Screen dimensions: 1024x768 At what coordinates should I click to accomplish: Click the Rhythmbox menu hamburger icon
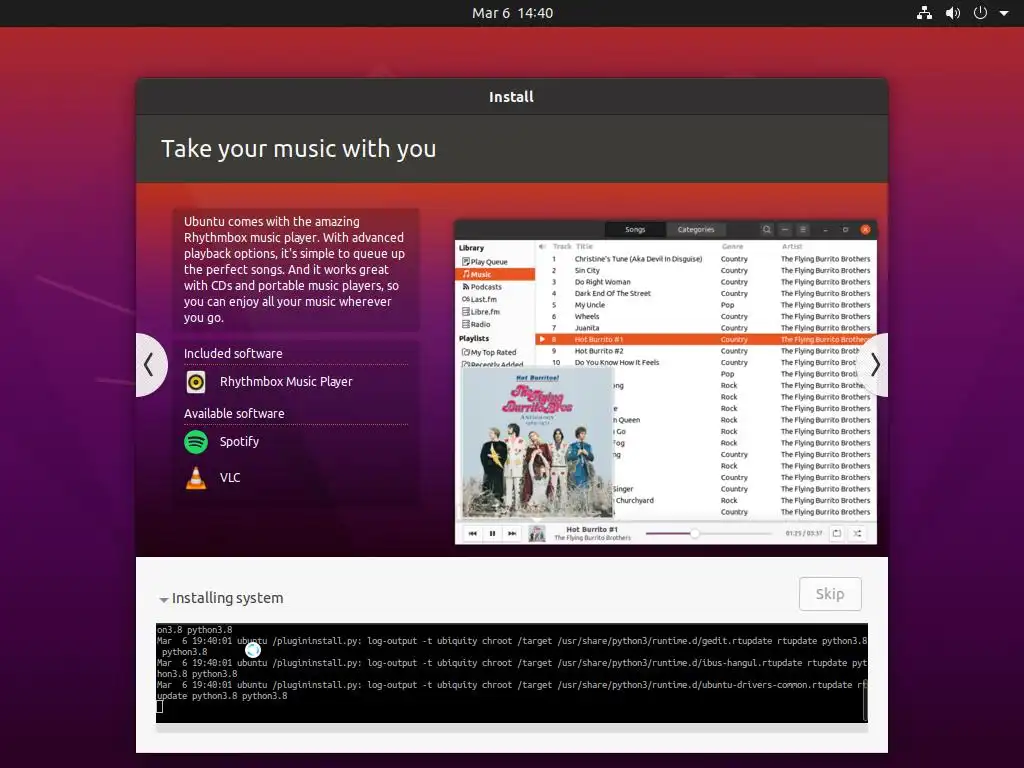click(x=803, y=229)
